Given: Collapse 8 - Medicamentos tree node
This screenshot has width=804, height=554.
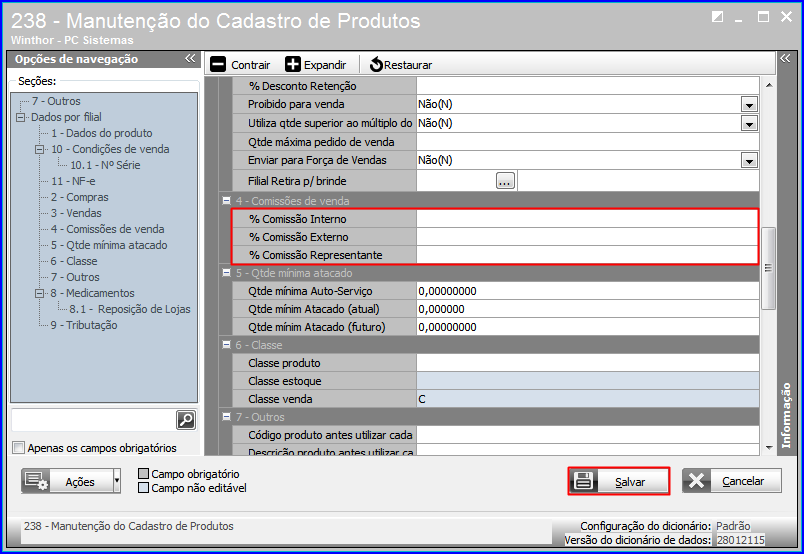Looking at the screenshot, I should 39,293.
